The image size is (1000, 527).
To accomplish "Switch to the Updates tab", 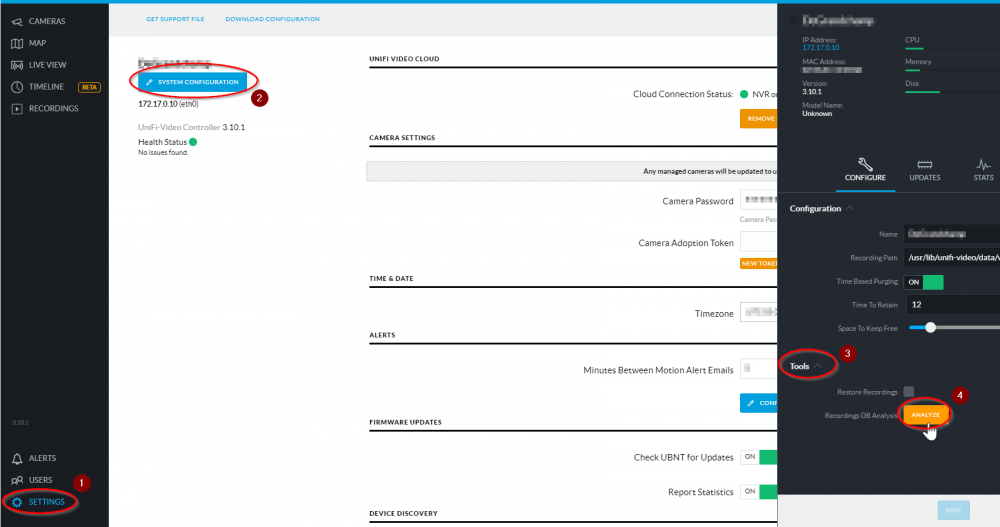I will point(924,171).
